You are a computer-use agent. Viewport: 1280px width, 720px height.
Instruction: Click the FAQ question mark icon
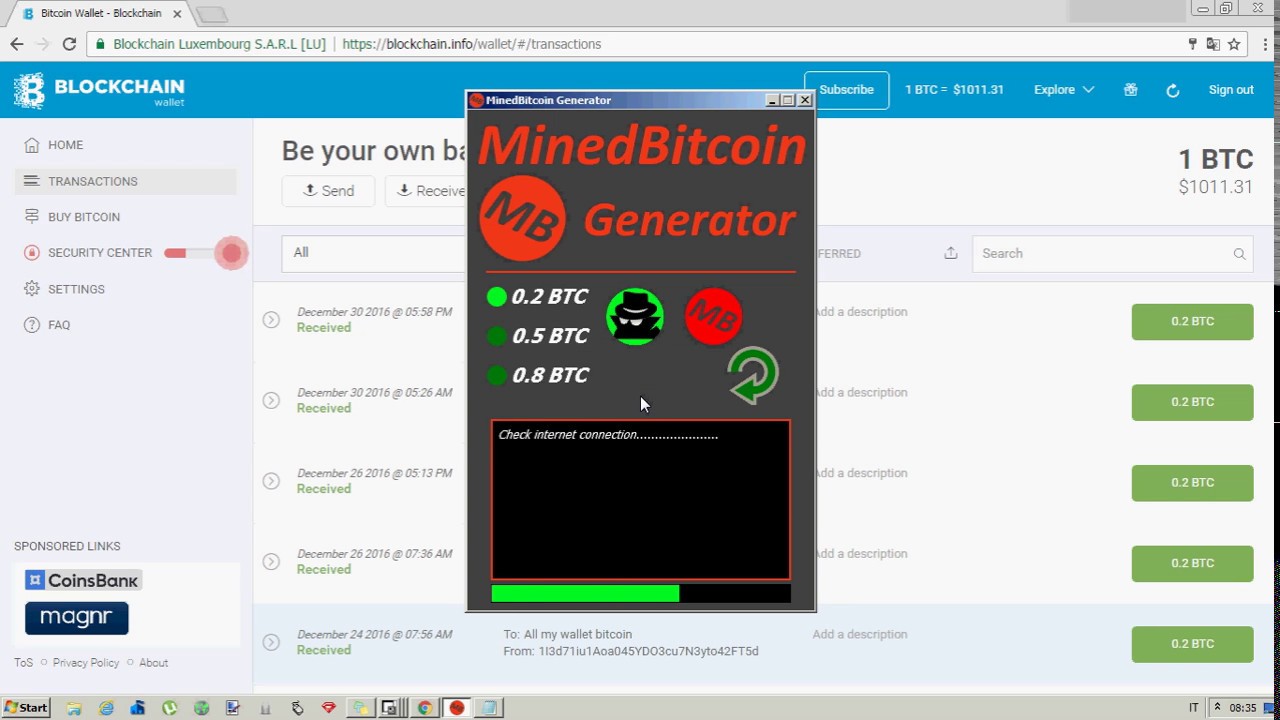[x=32, y=325]
